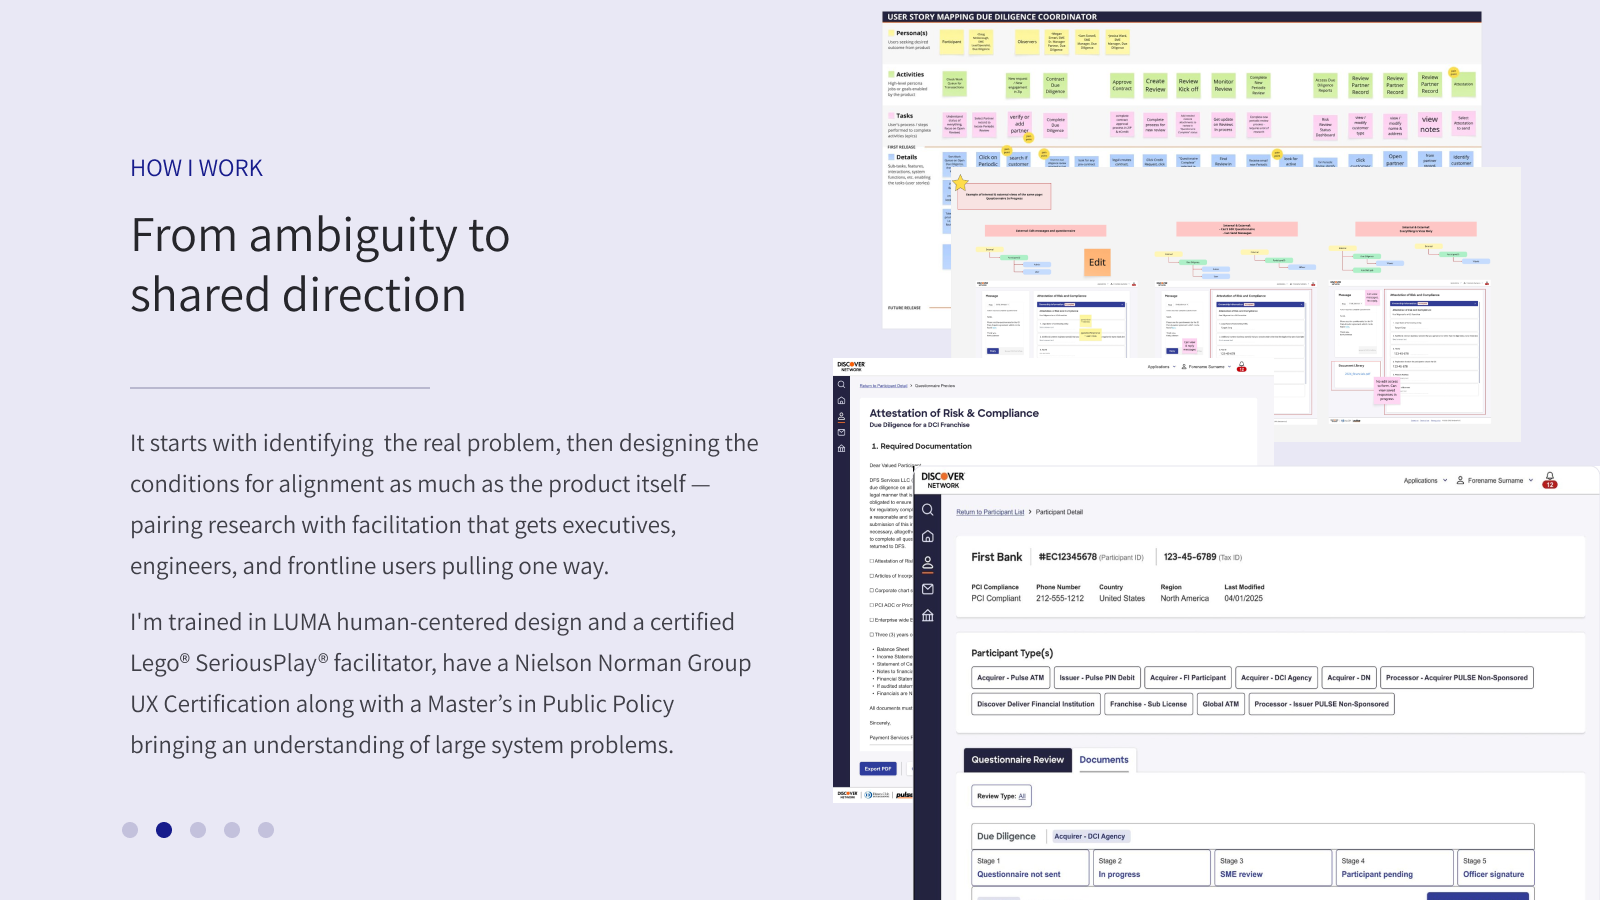Screen dimensions: 1600x900
Task: Click the 'view notes' sticky note
Action: pyautogui.click(x=1430, y=124)
